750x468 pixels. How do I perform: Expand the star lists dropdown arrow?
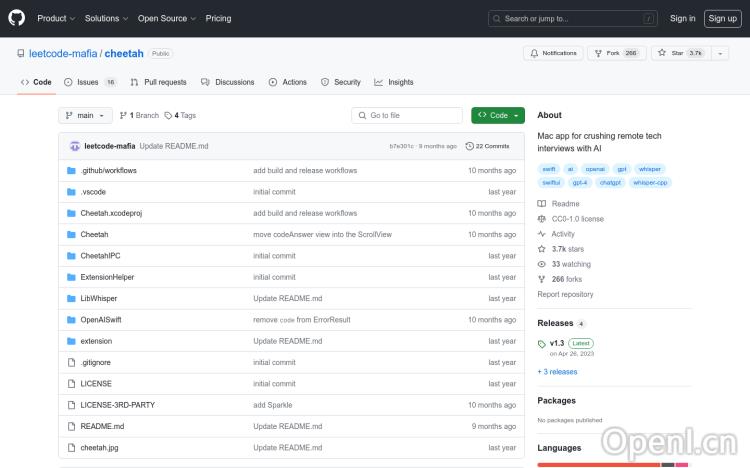tap(721, 53)
